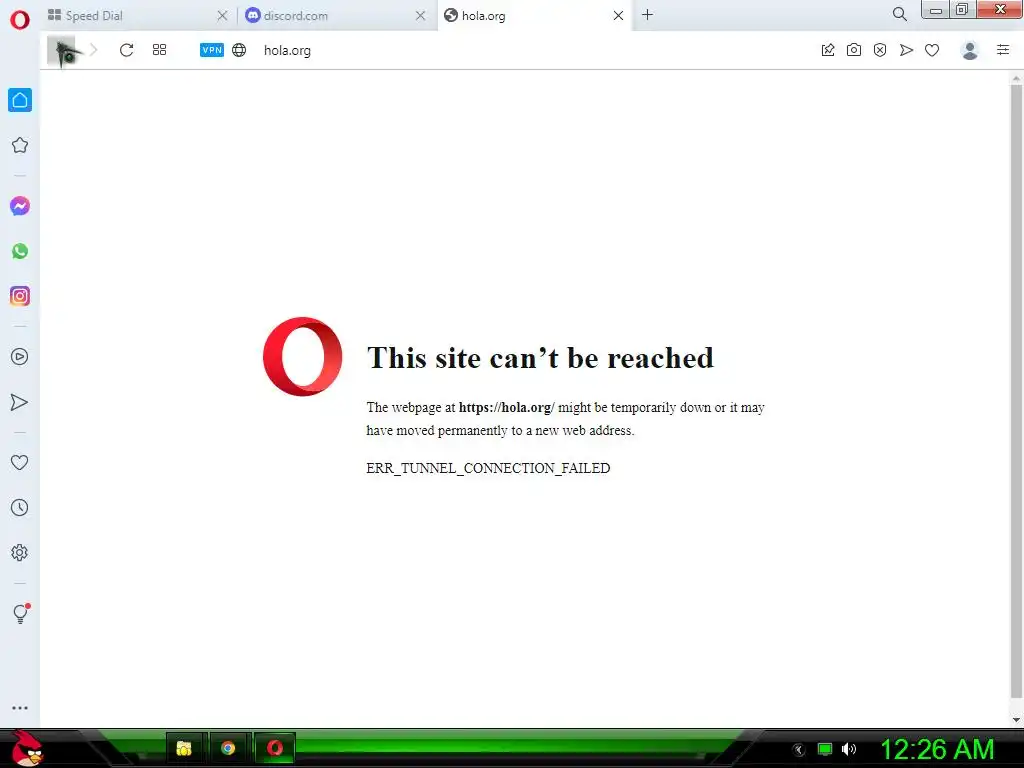Click the scrollbar down arrow

[x=1016, y=720]
